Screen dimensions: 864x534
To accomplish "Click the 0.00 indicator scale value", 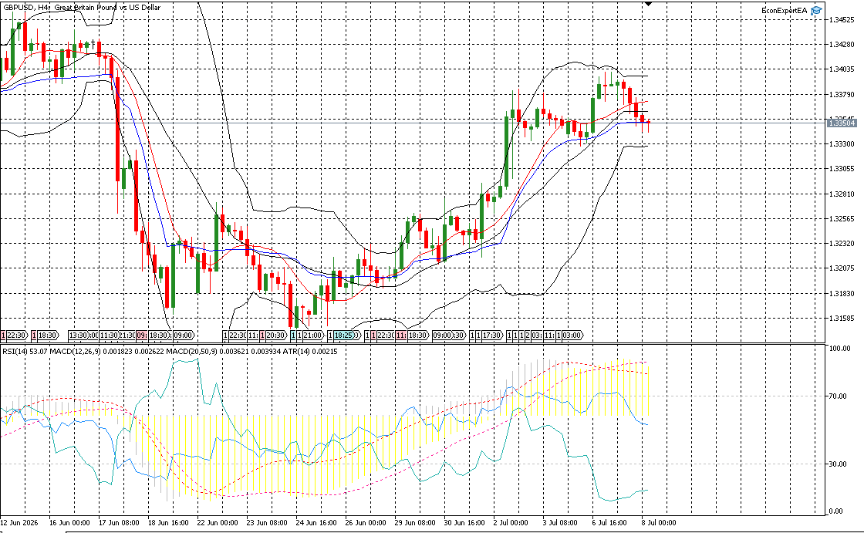I will click(x=836, y=511).
